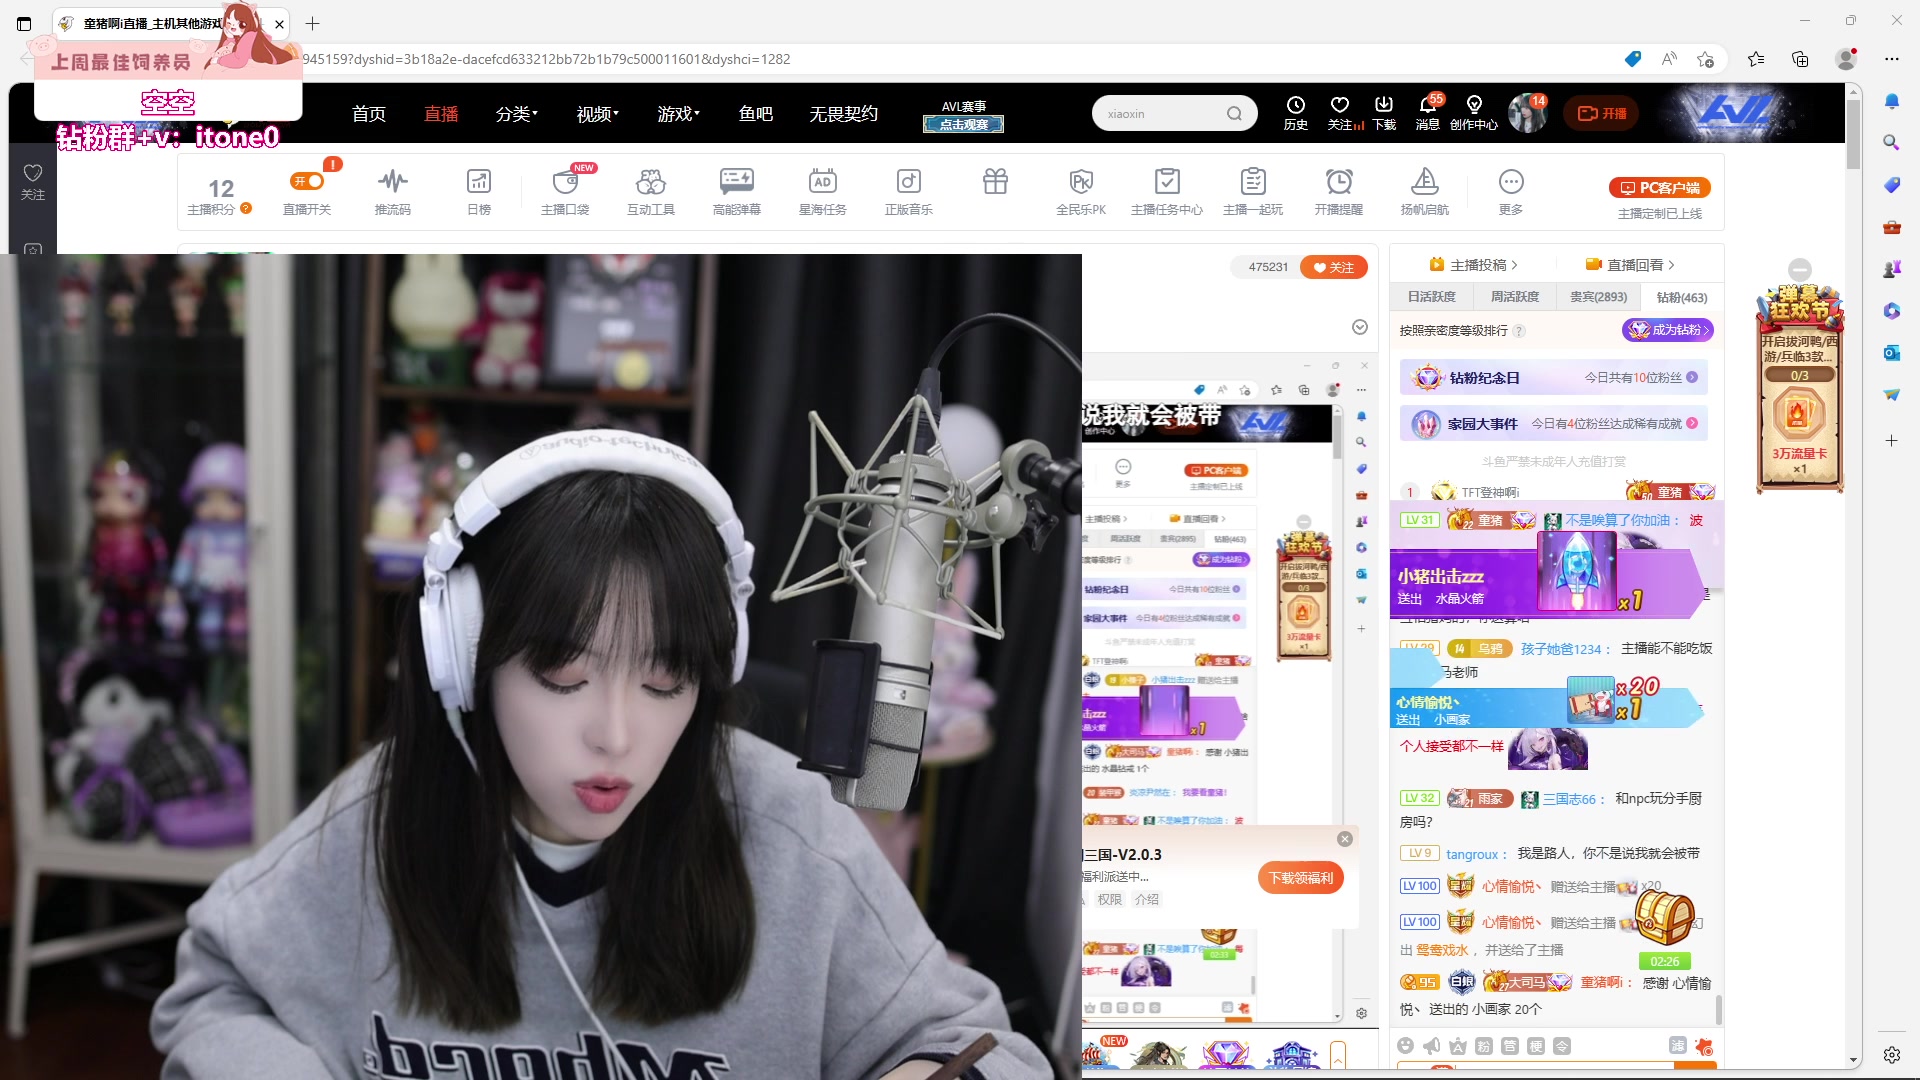Click the 开播 start streaming button
Image resolution: width=1920 pixels, height=1080 pixels.
coord(1602,114)
